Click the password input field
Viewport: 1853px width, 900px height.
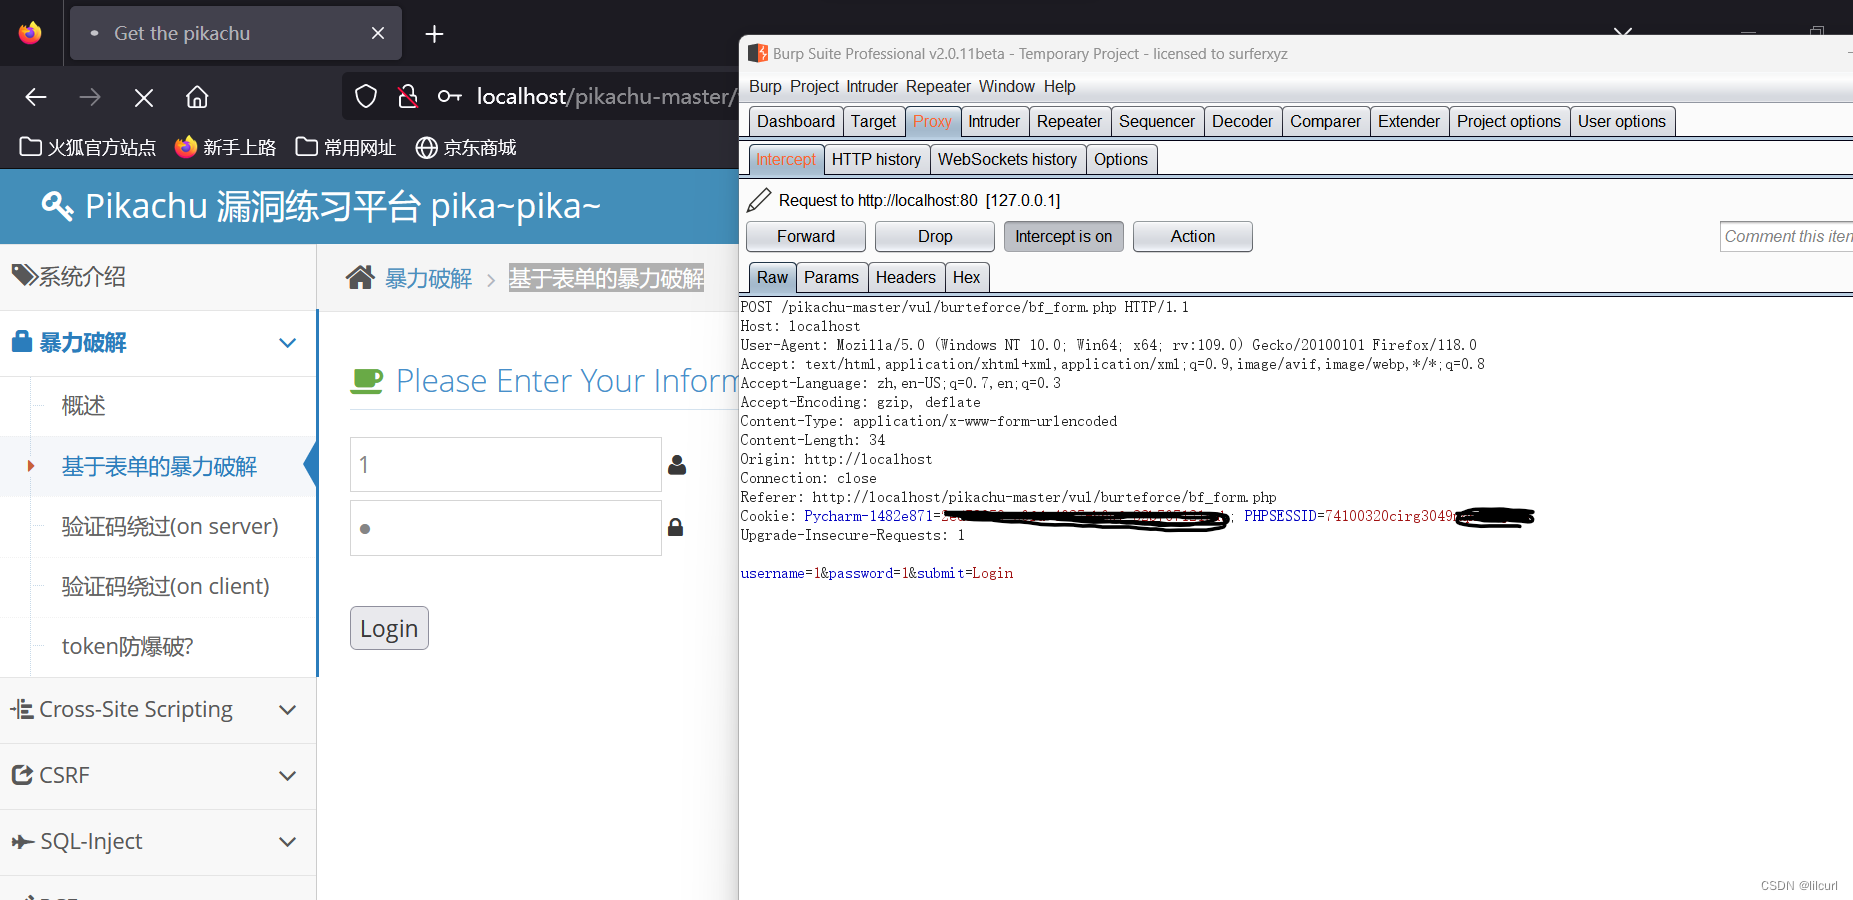coord(505,528)
